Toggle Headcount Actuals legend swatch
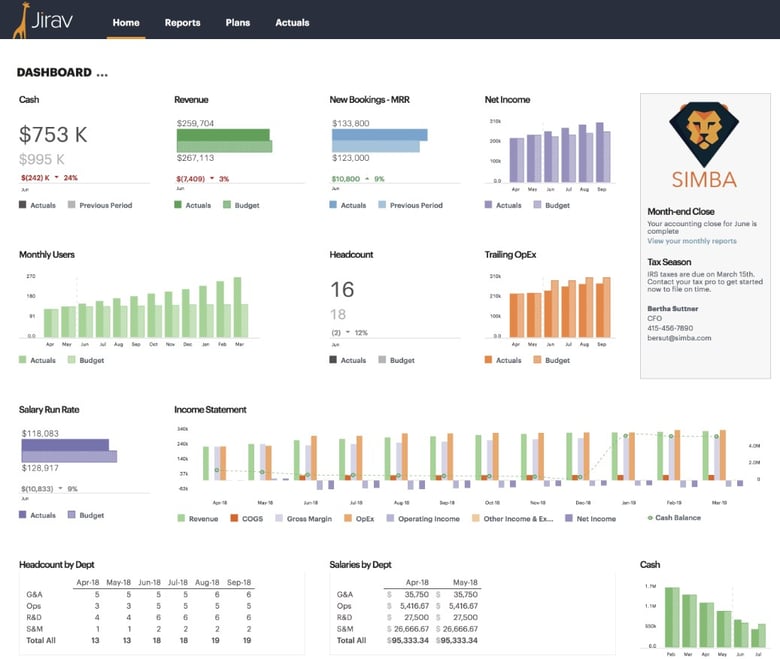Image resolution: width=780 pixels, height=659 pixels. coord(333,360)
